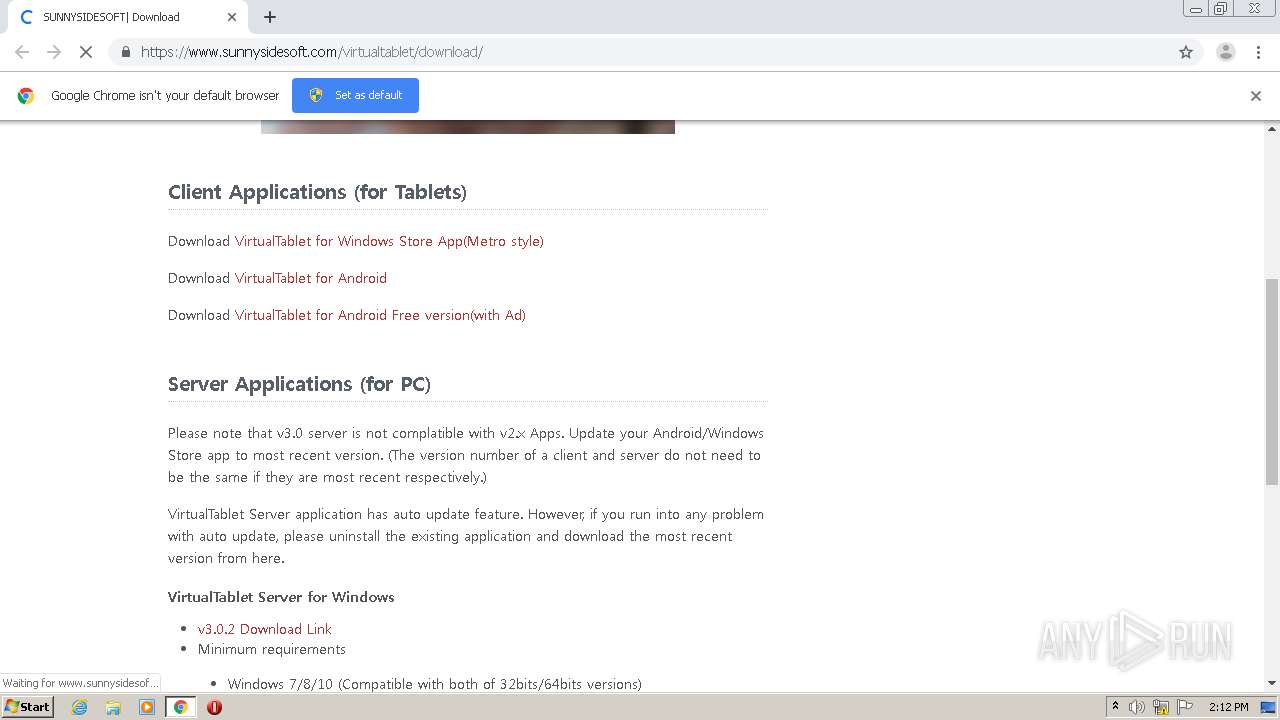
Task: Click the v3.0.2 Download Link
Action: pos(265,629)
